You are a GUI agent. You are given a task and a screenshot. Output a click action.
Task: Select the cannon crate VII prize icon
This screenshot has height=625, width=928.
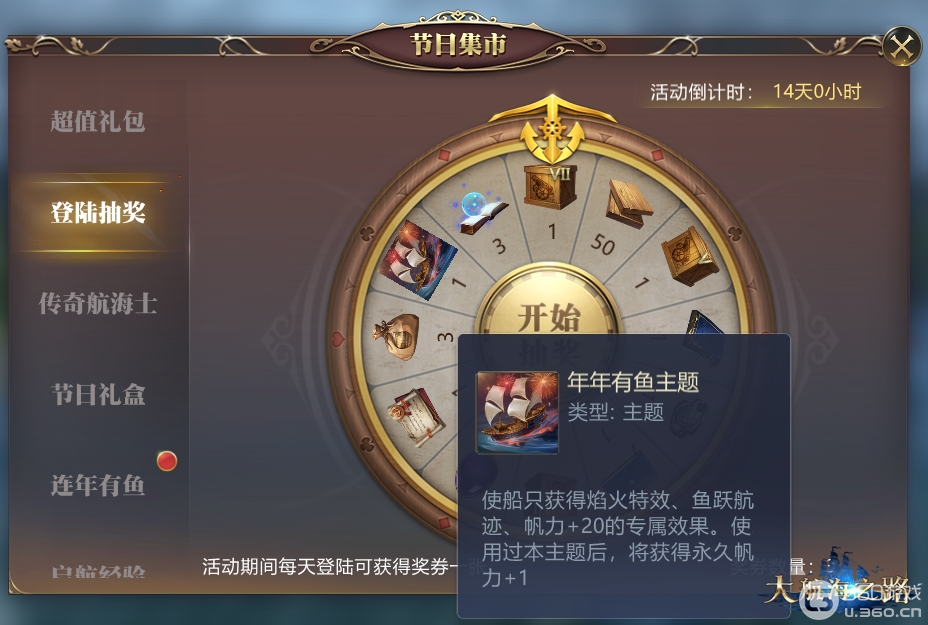click(550, 186)
